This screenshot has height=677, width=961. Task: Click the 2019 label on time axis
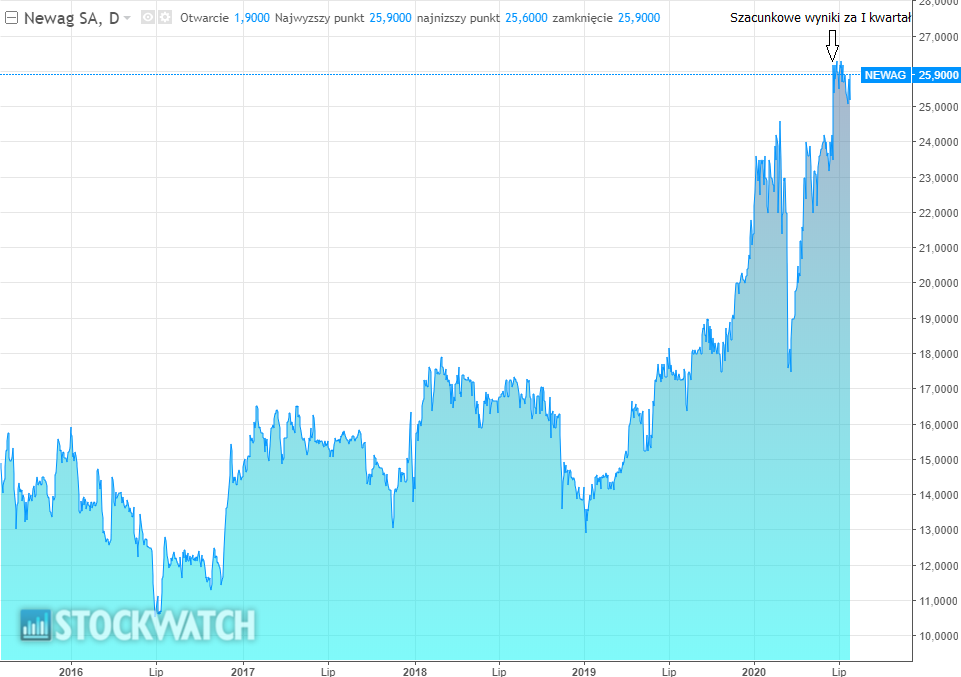pyautogui.click(x=583, y=671)
